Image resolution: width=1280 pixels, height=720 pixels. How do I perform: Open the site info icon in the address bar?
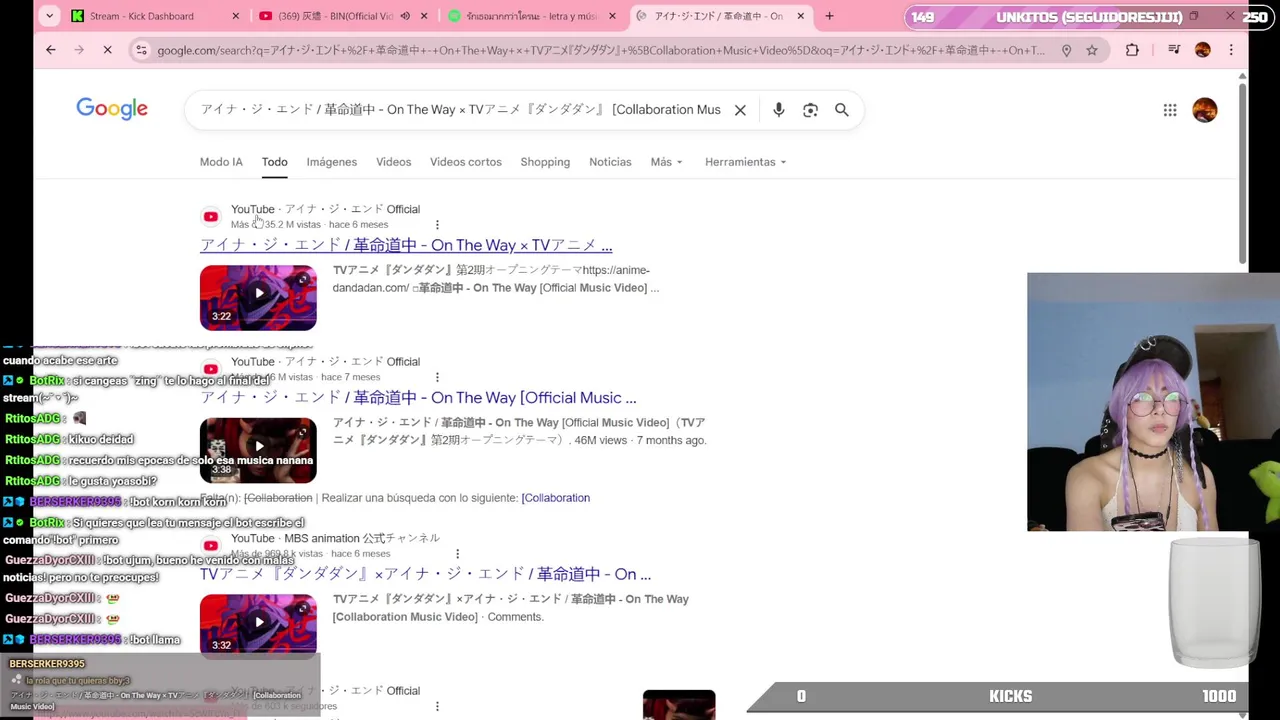point(141,50)
